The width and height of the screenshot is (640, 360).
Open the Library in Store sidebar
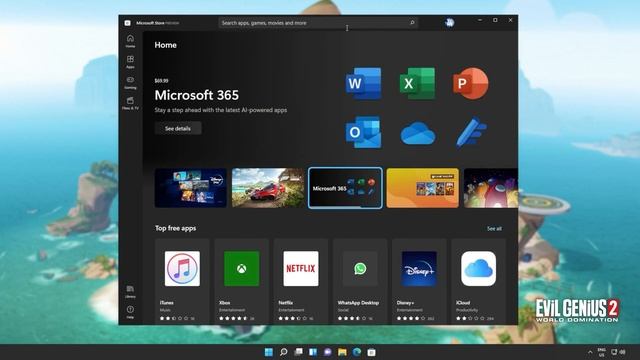[x=130, y=291]
